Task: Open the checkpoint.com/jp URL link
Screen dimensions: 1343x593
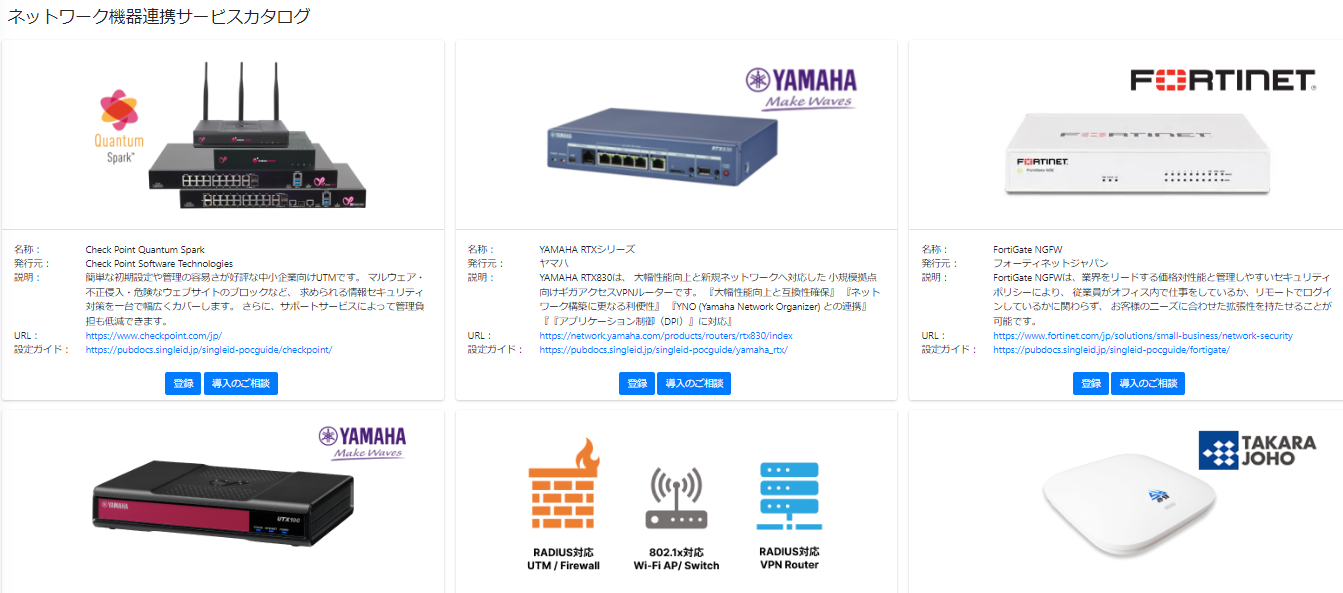Action: 153,336
